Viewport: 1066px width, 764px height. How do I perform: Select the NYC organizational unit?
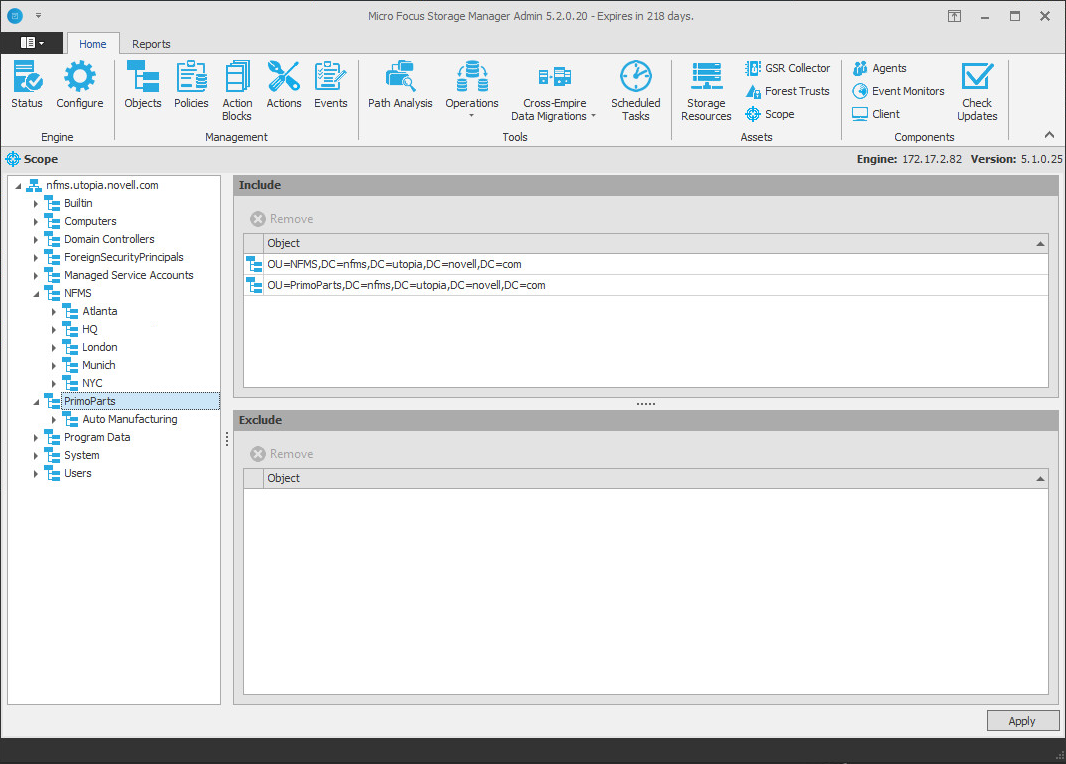(x=92, y=383)
